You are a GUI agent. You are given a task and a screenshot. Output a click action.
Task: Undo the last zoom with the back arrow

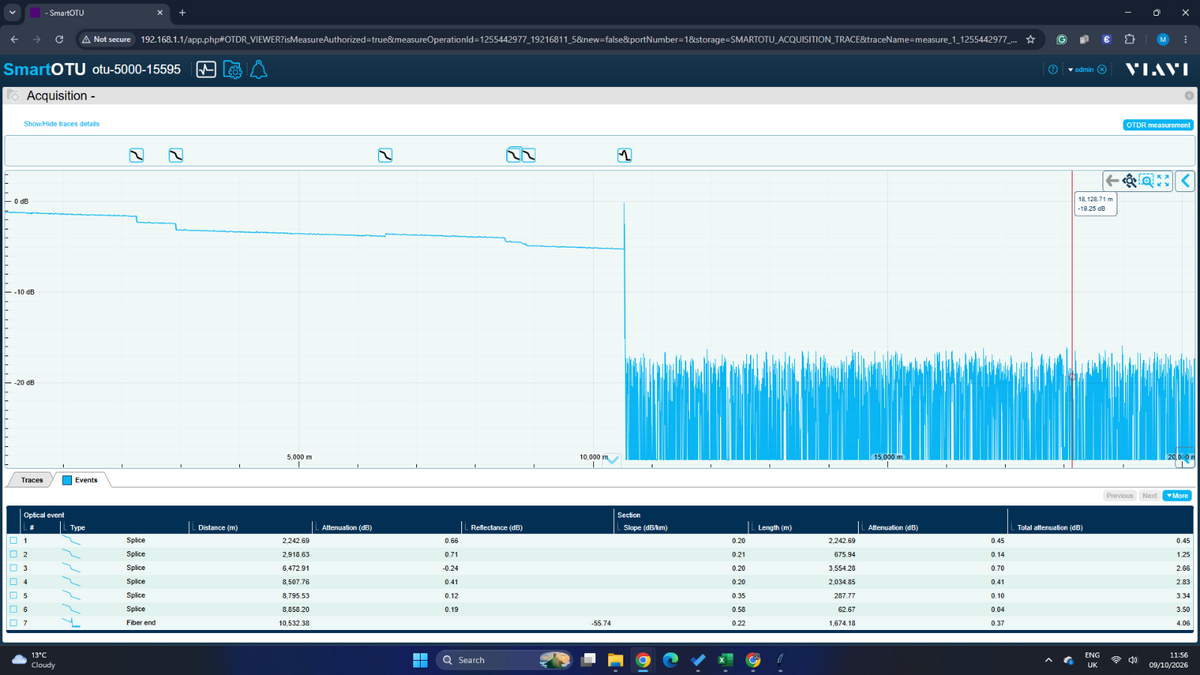(x=1112, y=181)
